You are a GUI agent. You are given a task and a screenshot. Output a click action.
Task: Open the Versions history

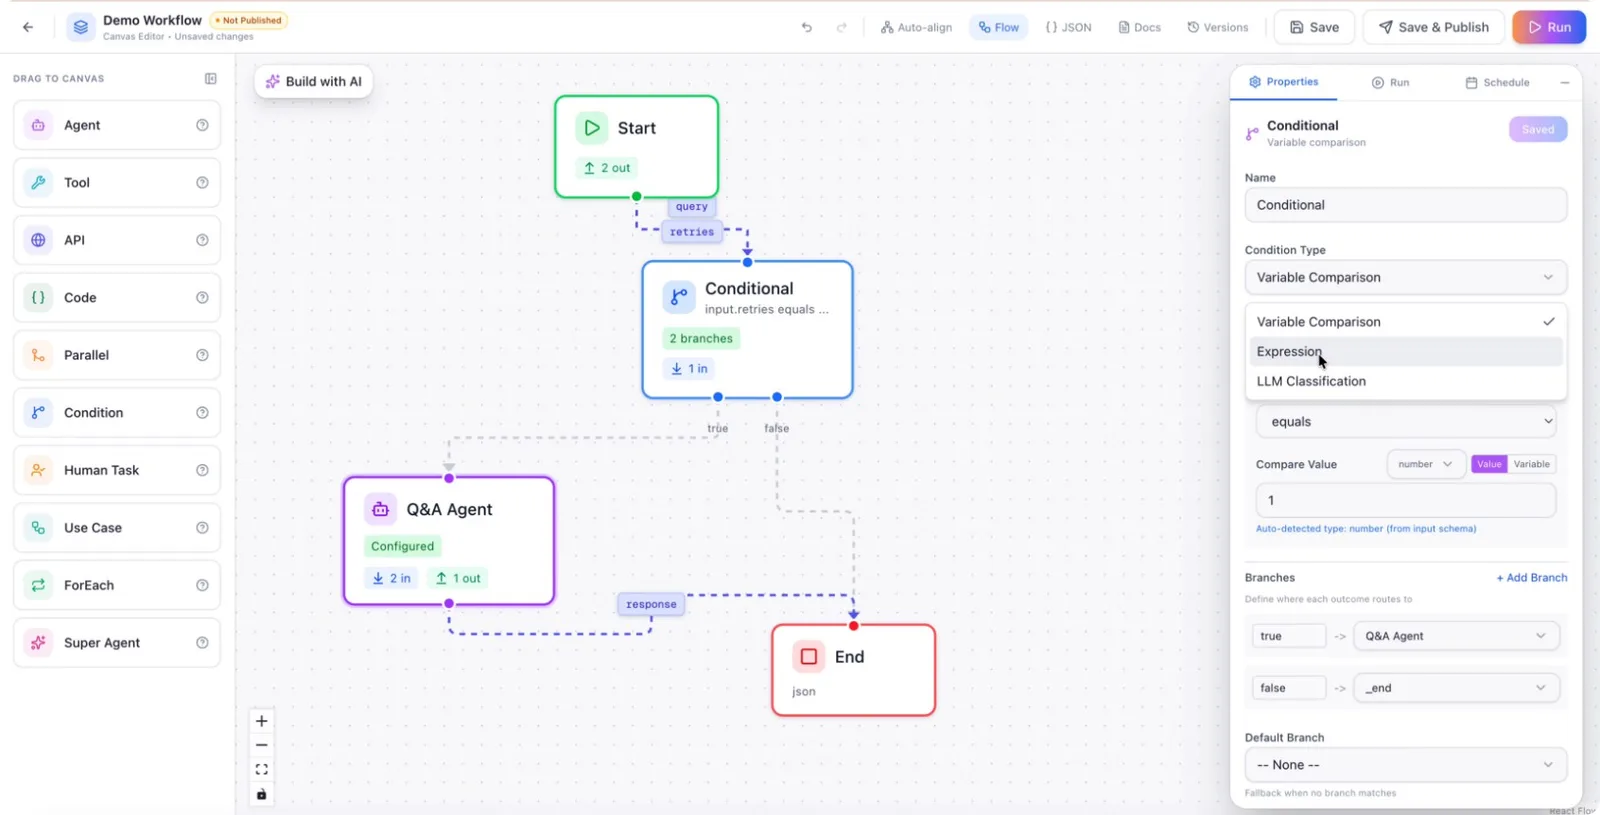1217,27
